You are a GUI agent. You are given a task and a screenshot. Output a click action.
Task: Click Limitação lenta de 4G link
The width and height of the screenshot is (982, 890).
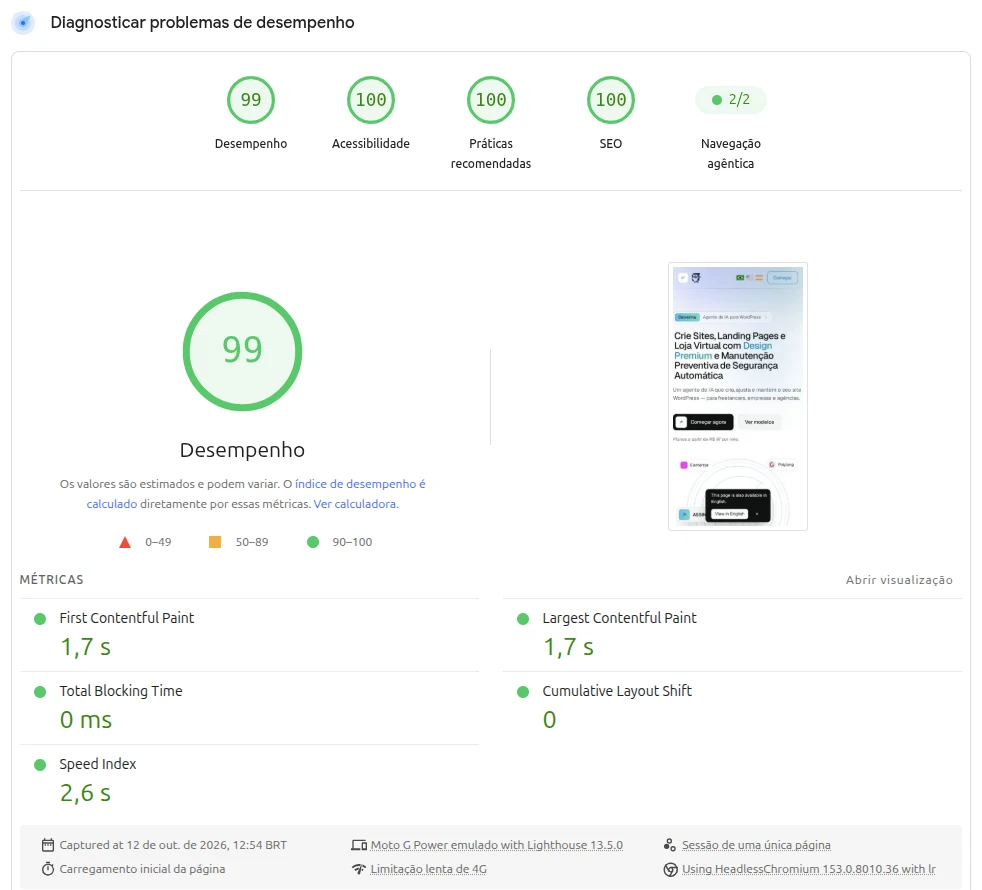point(428,869)
